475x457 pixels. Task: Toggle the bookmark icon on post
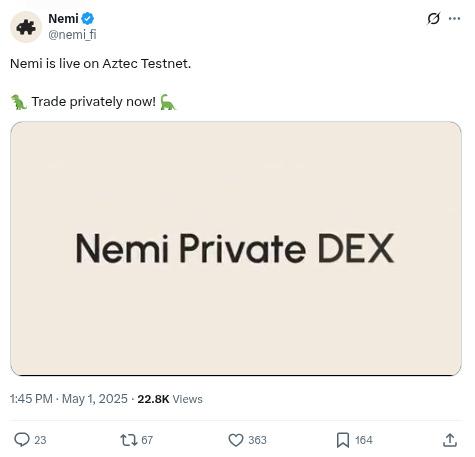[343, 440]
